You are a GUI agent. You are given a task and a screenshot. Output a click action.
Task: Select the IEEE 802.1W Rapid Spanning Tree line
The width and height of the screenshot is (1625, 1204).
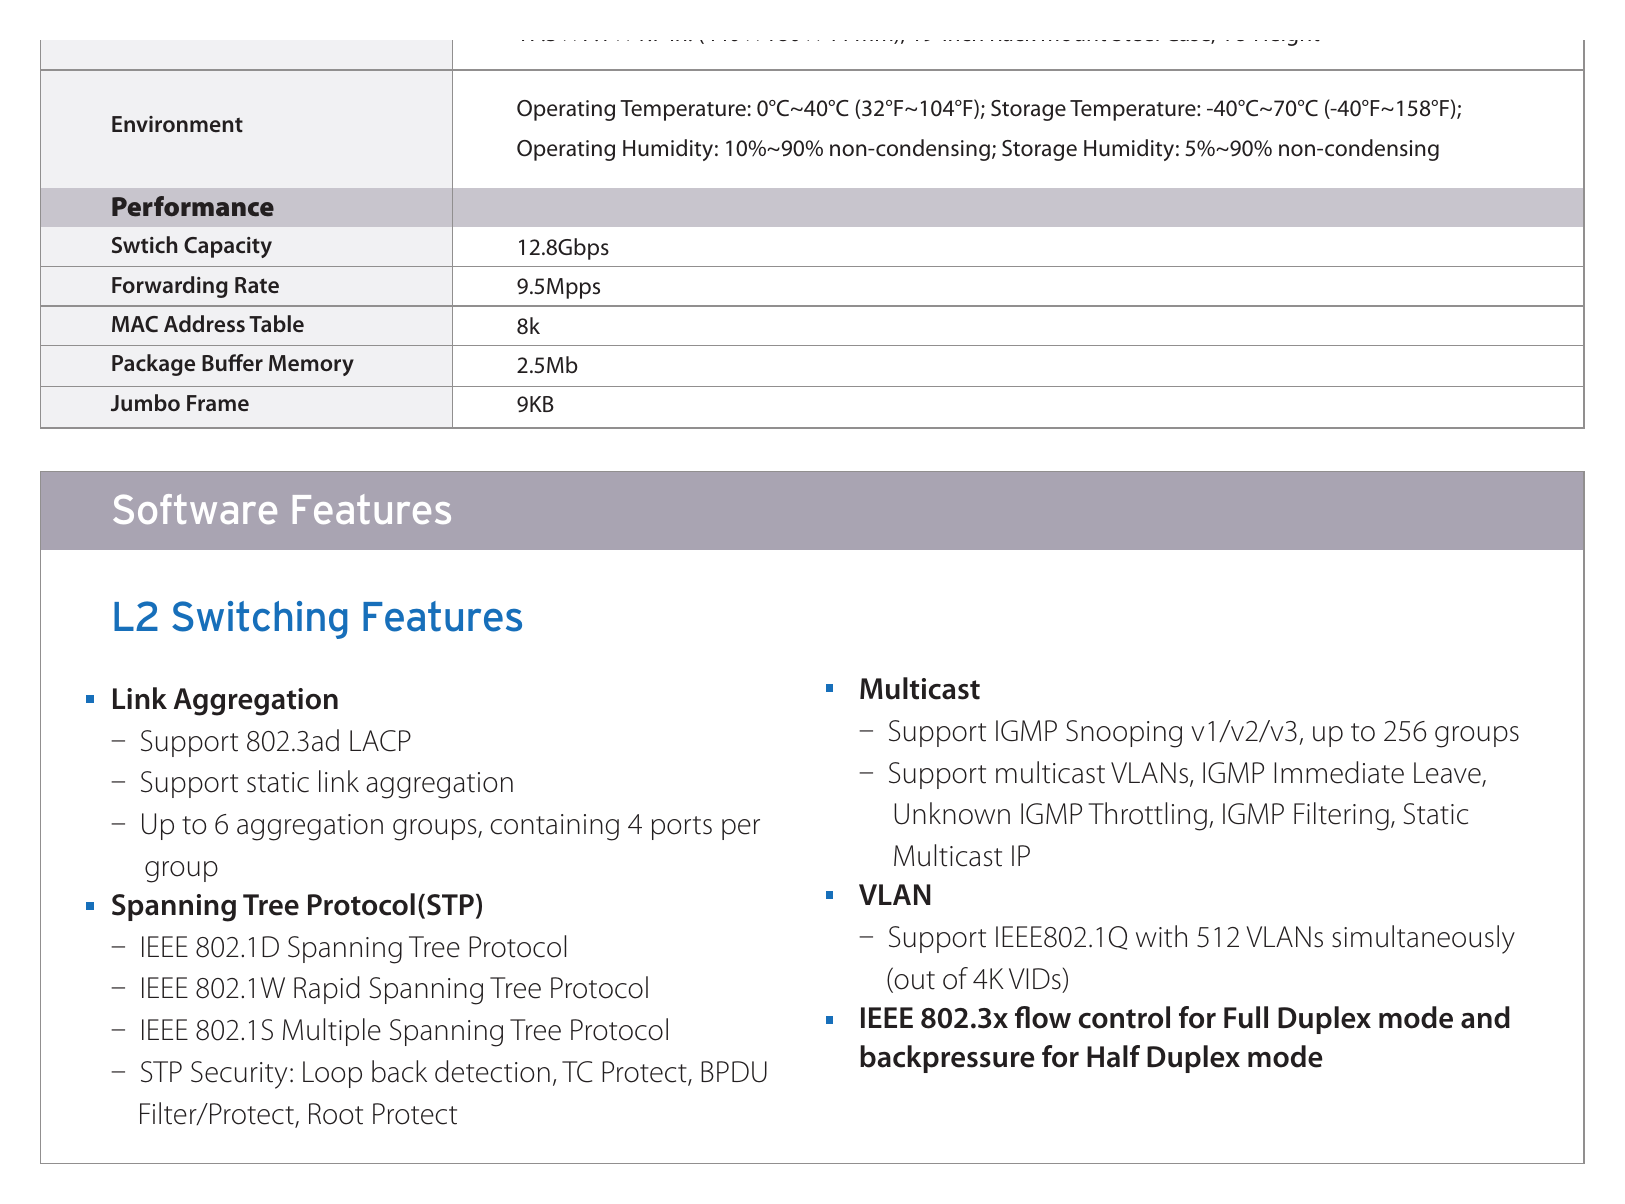tap(394, 989)
